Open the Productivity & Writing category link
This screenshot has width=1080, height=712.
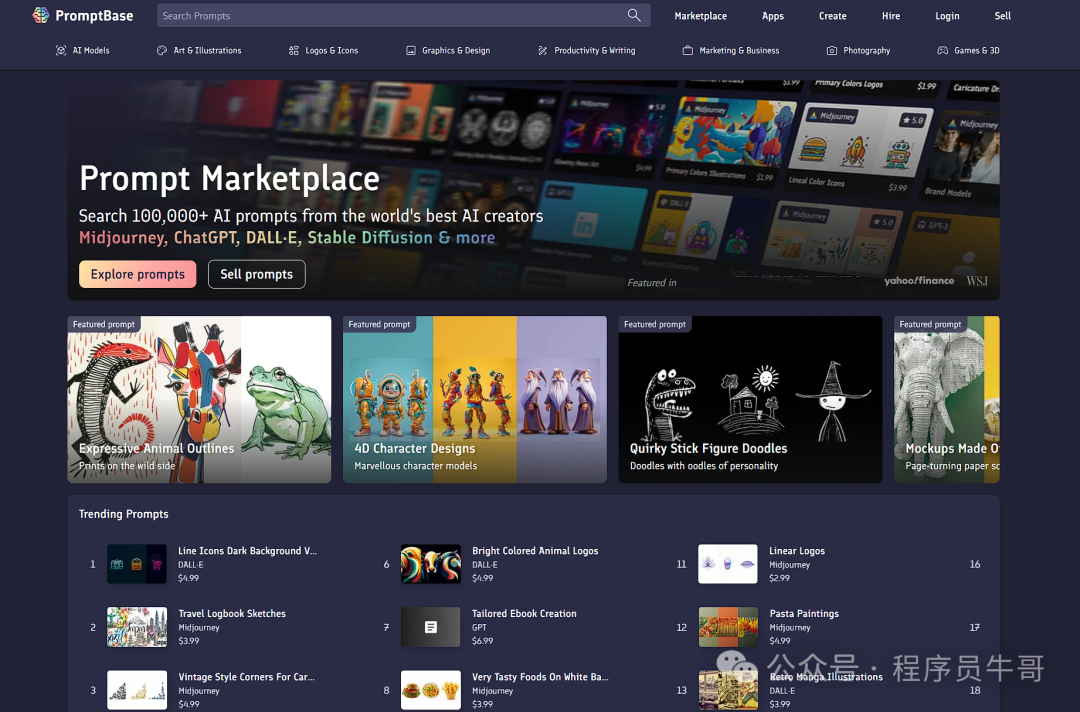(594, 50)
